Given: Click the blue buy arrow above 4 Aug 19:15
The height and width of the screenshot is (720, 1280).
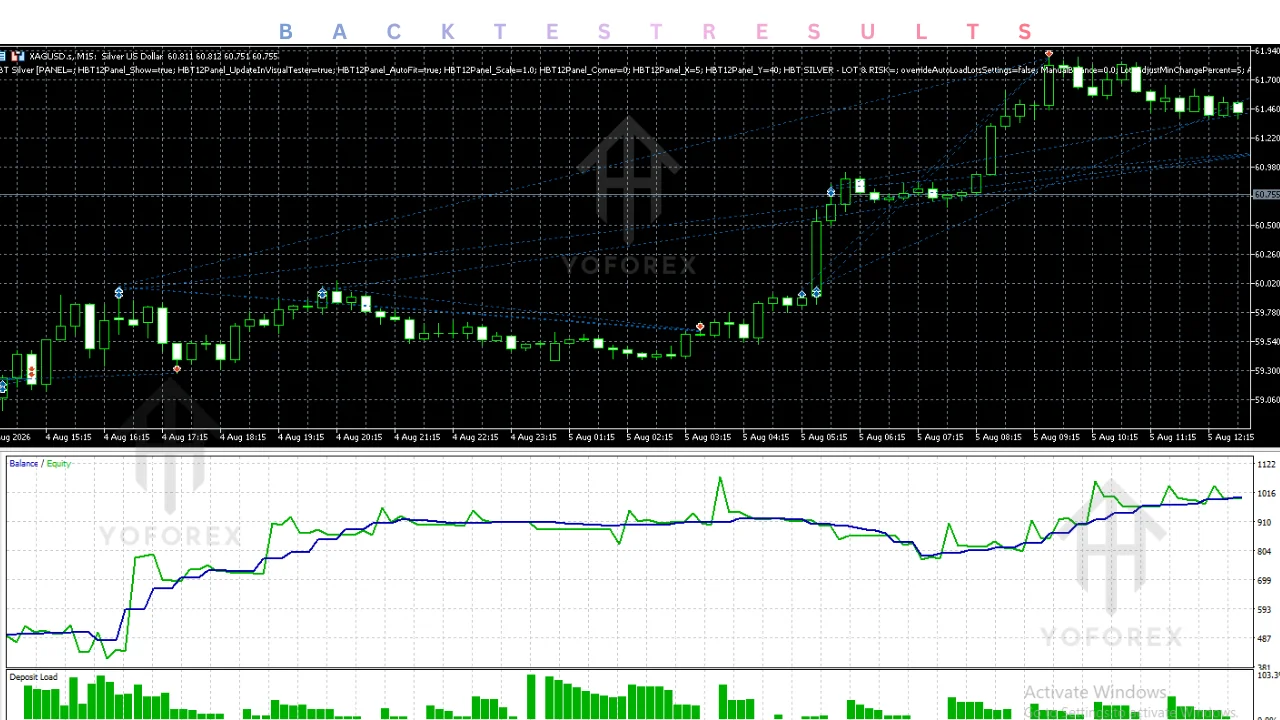Looking at the screenshot, I should click(322, 295).
